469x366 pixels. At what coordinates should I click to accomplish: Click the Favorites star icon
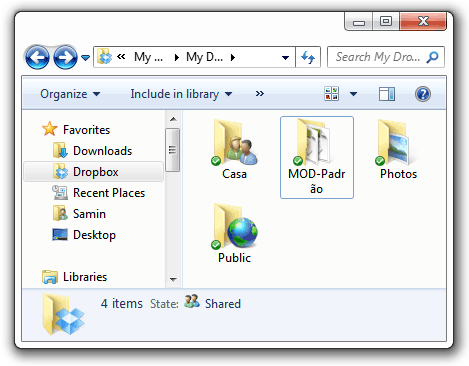click(x=50, y=129)
